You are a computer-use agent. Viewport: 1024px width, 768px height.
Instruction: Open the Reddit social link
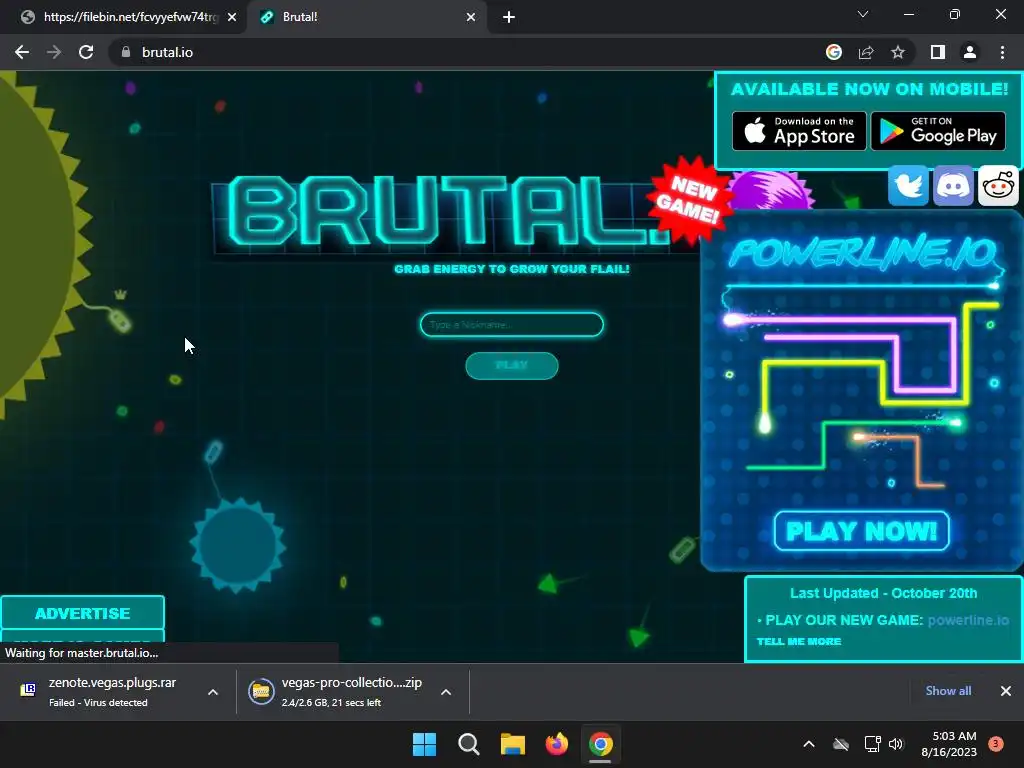tap(998, 186)
